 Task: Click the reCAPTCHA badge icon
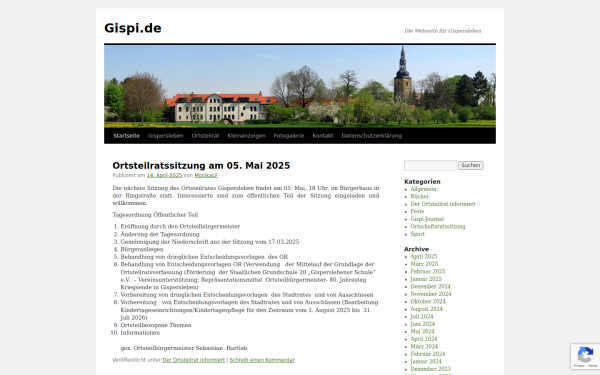pyautogui.click(x=585, y=356)
